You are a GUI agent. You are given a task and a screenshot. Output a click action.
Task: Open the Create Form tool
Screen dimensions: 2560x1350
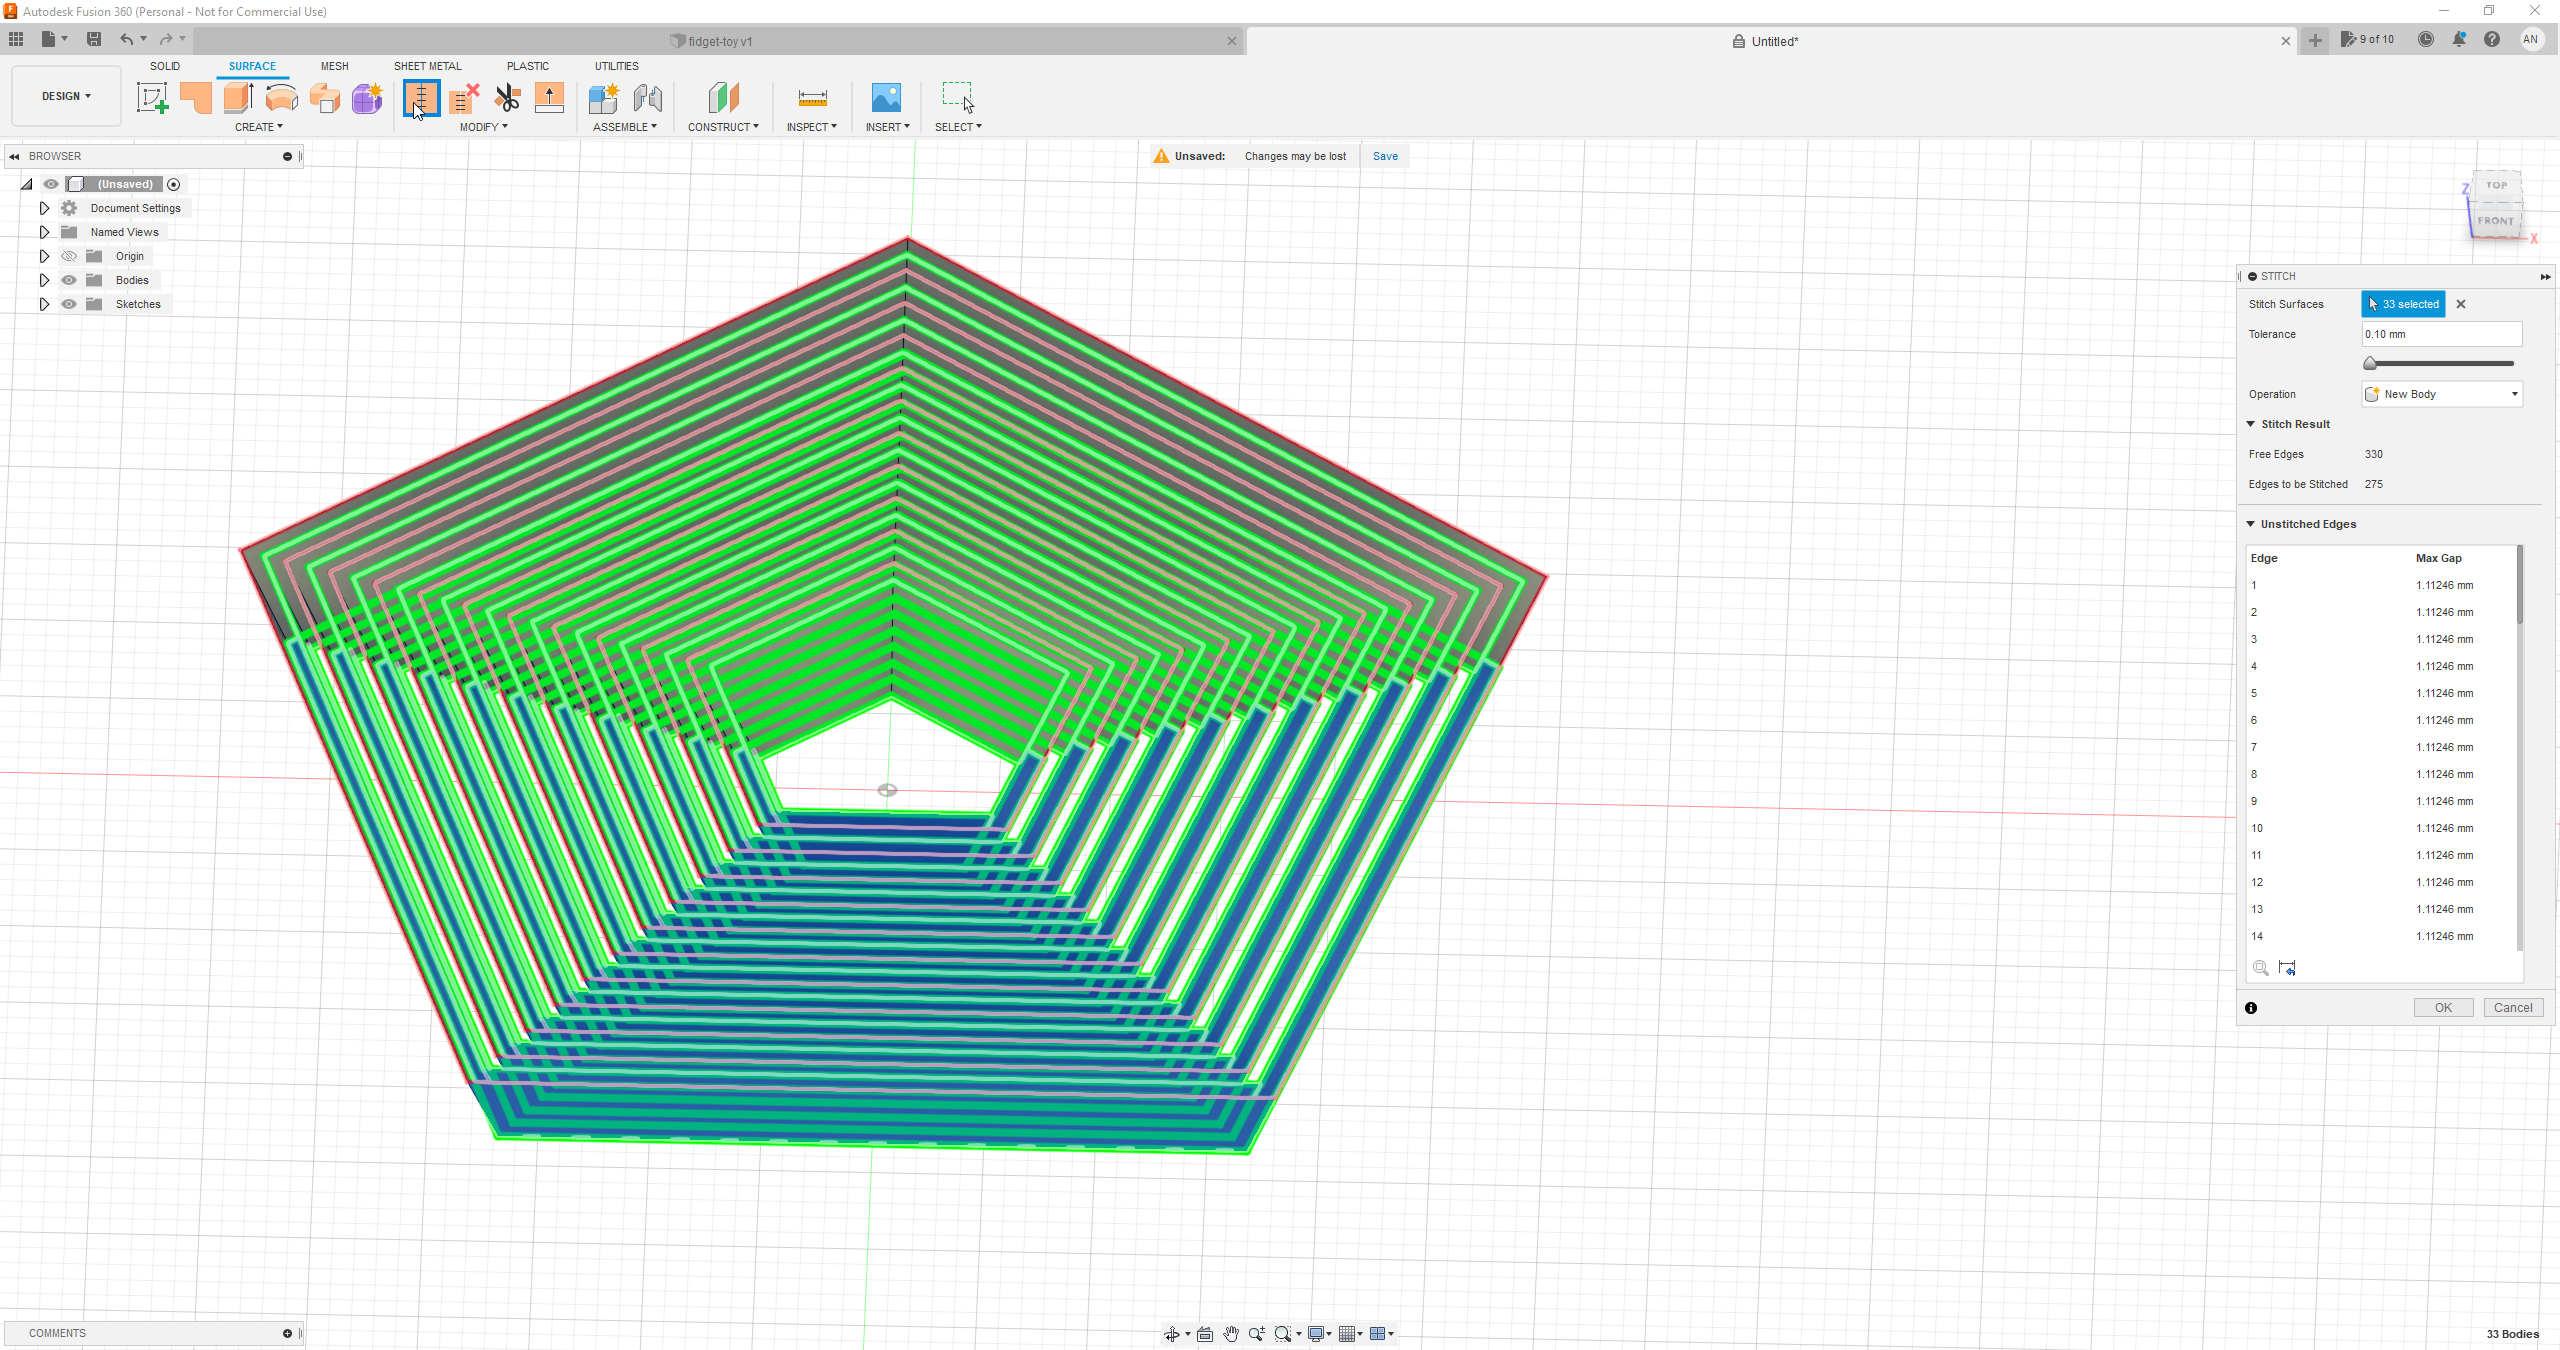coord(366,98)
